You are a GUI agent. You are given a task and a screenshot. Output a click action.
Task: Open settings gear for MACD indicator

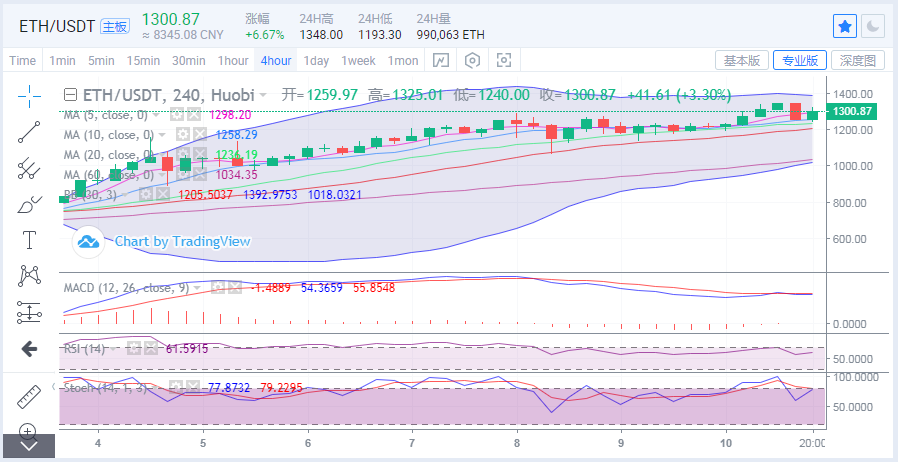(x=217, y=287)
